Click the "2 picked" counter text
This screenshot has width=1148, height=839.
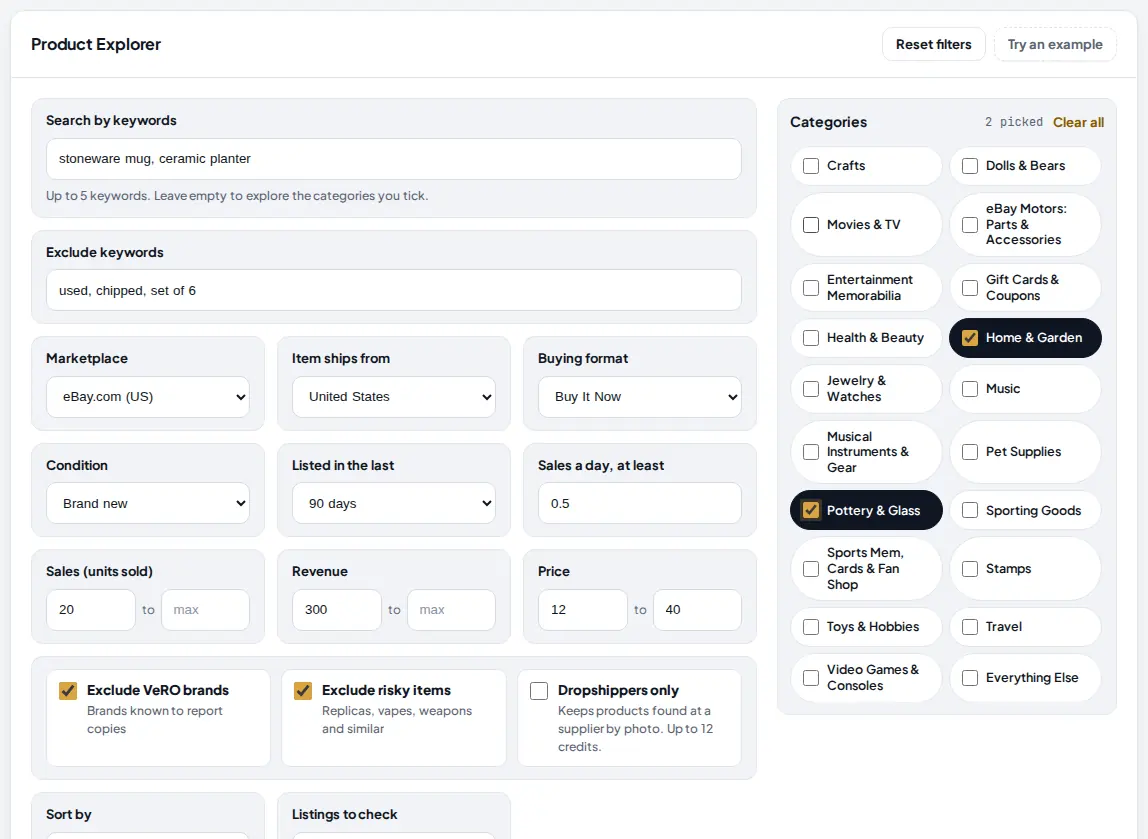pos(1013,122)
